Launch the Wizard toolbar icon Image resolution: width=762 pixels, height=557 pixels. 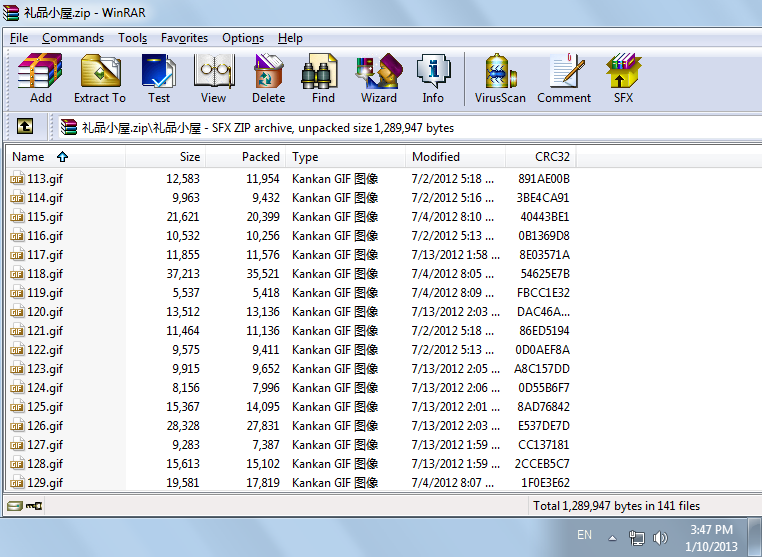tap(379, 79)
